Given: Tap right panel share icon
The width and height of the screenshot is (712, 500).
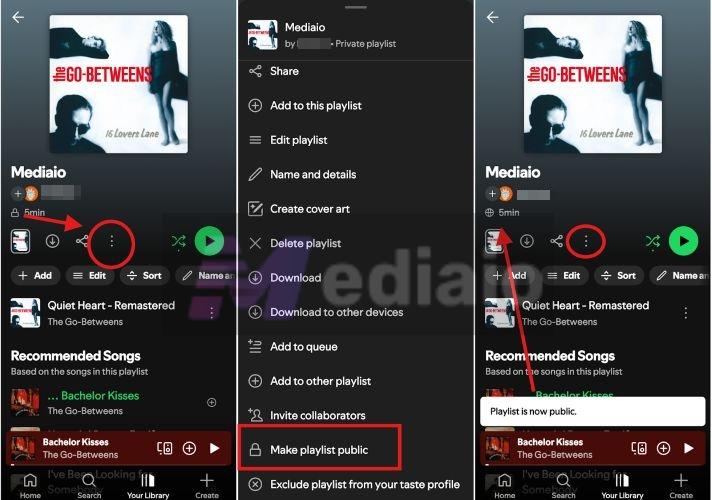Looking at the screenshot, I should 556,241.
